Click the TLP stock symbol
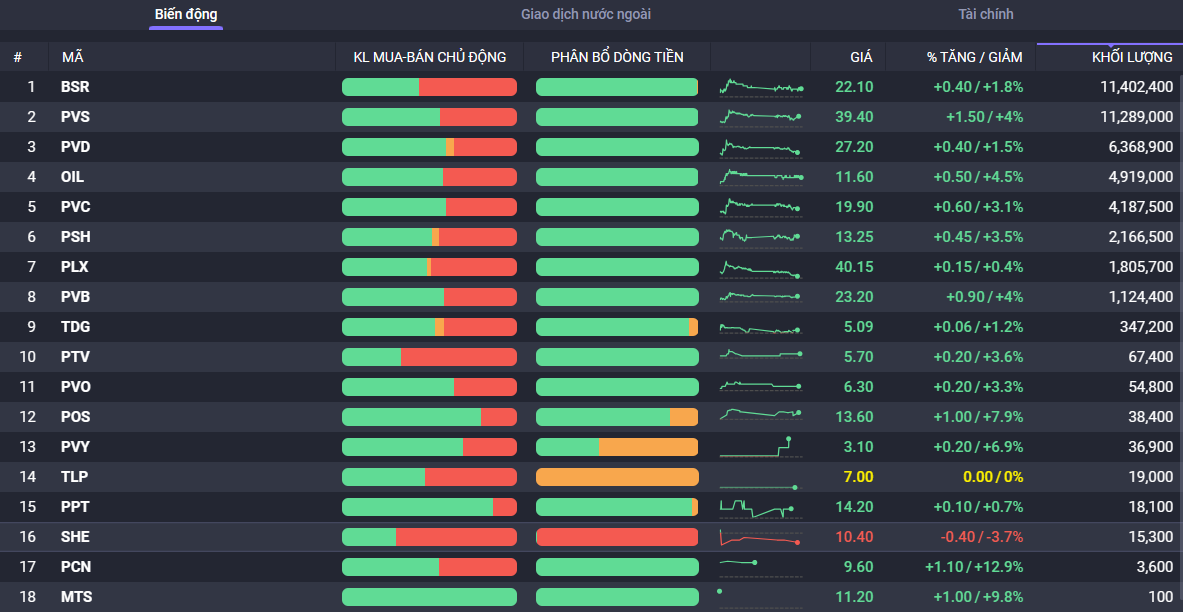 [x=74, y=477]
